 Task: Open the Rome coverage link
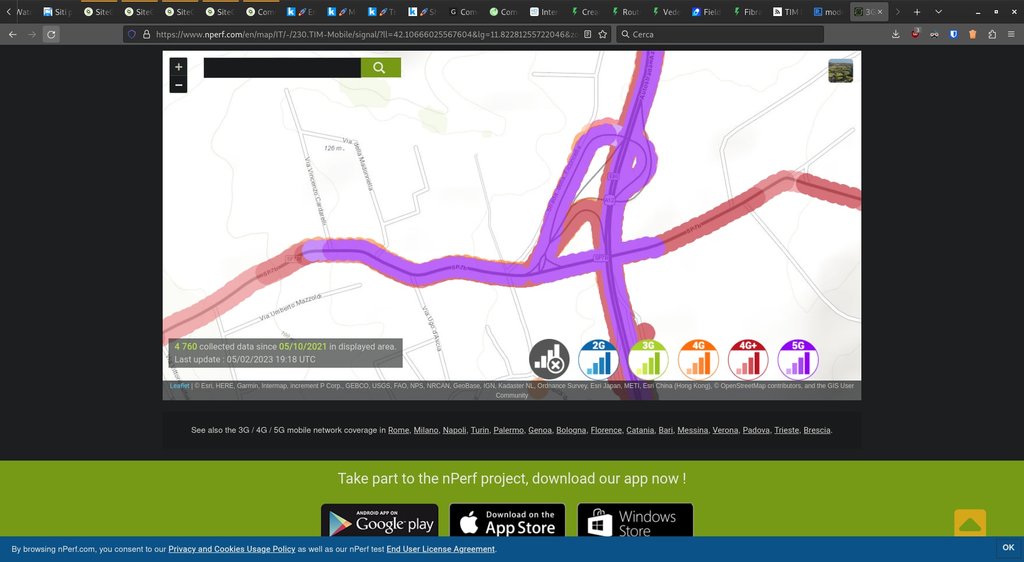pyautogui.click(x=398, y=430)
